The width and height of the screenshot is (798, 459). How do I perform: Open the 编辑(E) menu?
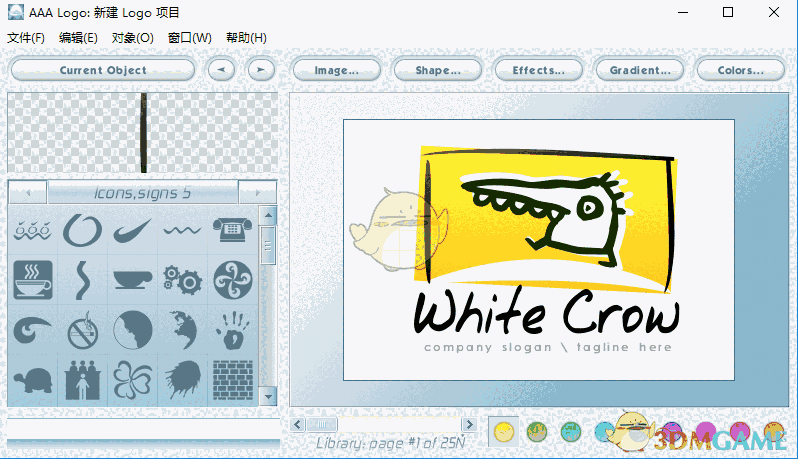click(x=78, y=38)
